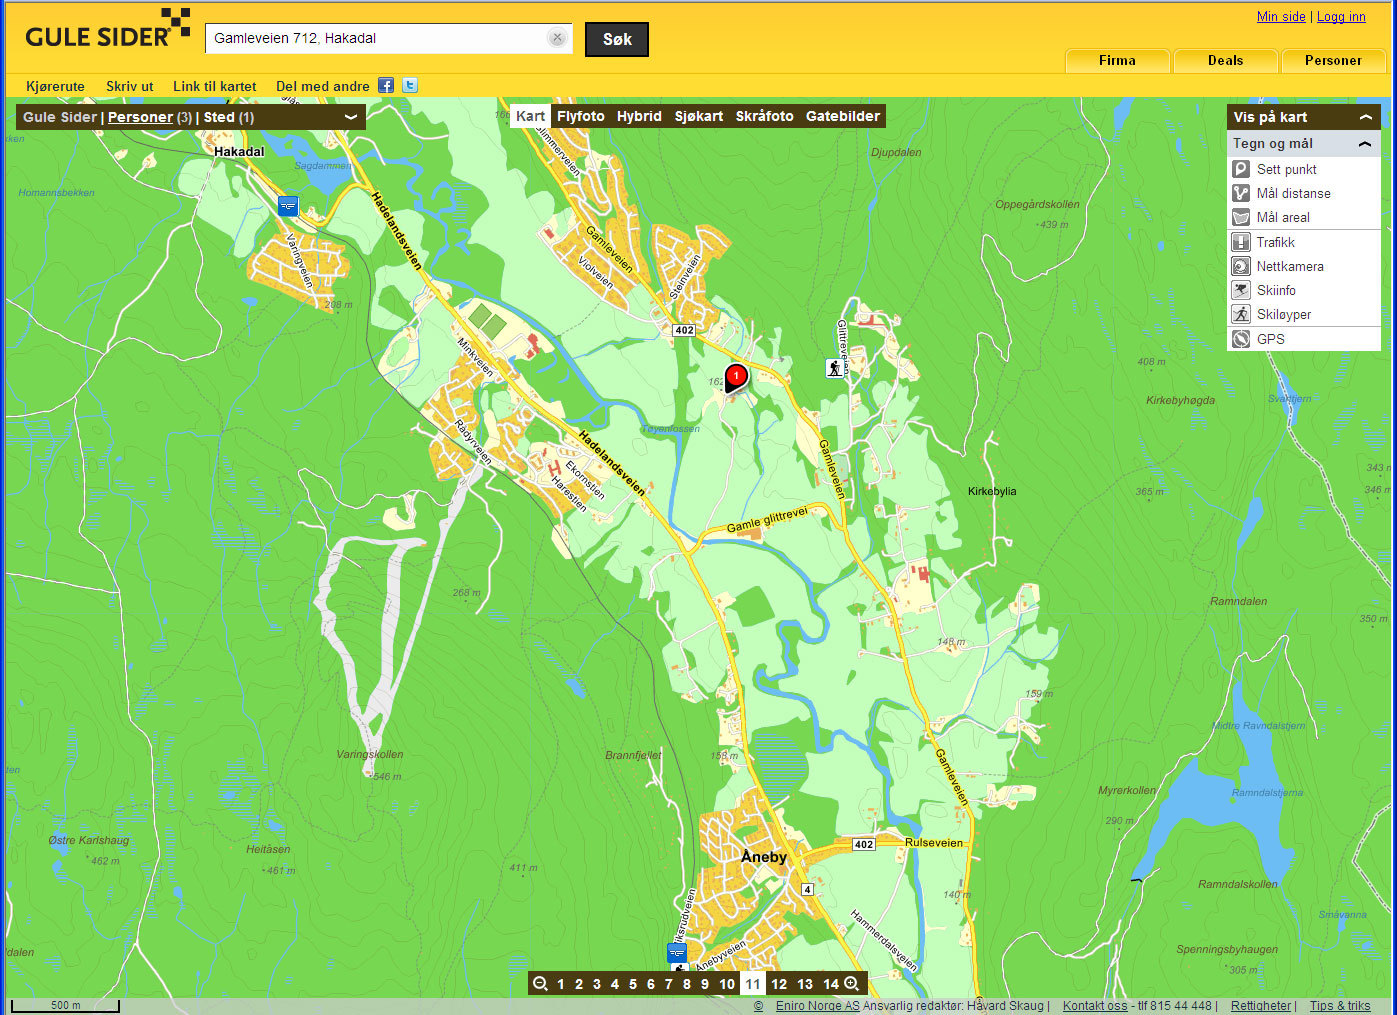Image resolution: width=1397 pixels, height=1015 pixels.
Task: Click the zoom out magnifier icon
Action: click(x=540, y=984)
